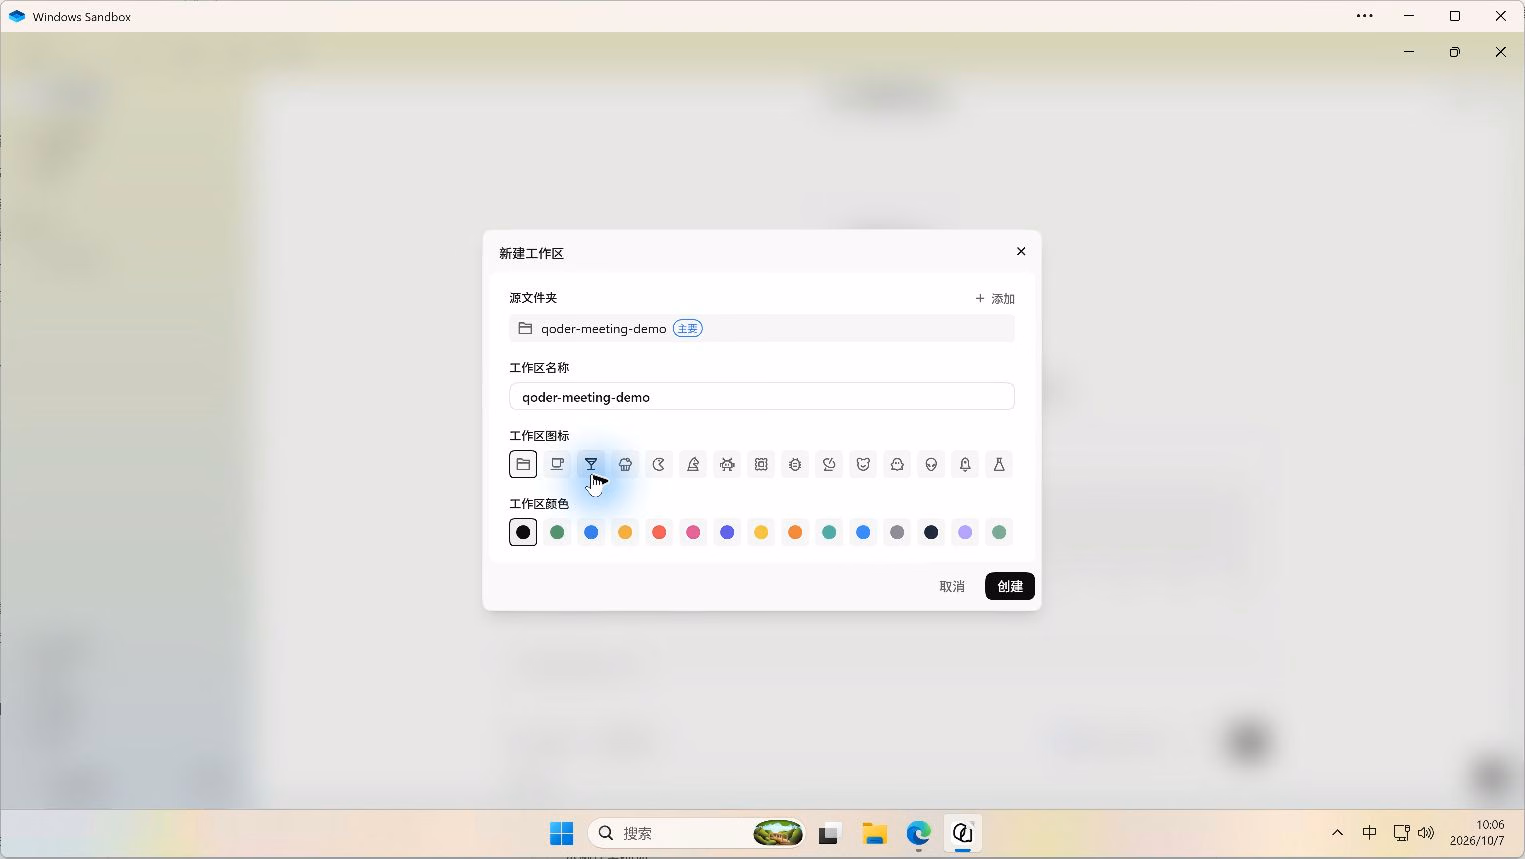Open the volume control in the tray
1525x859 pixels.
[1426, 833]
